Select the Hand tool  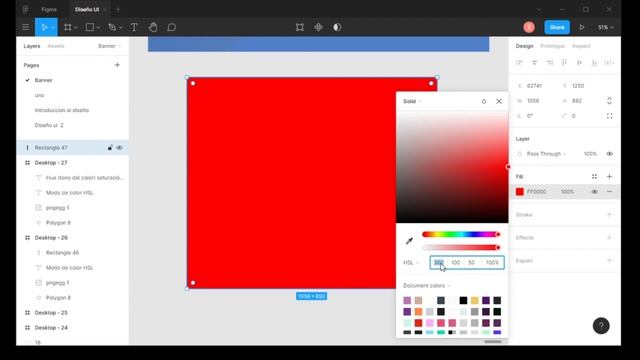click(153, 27)
